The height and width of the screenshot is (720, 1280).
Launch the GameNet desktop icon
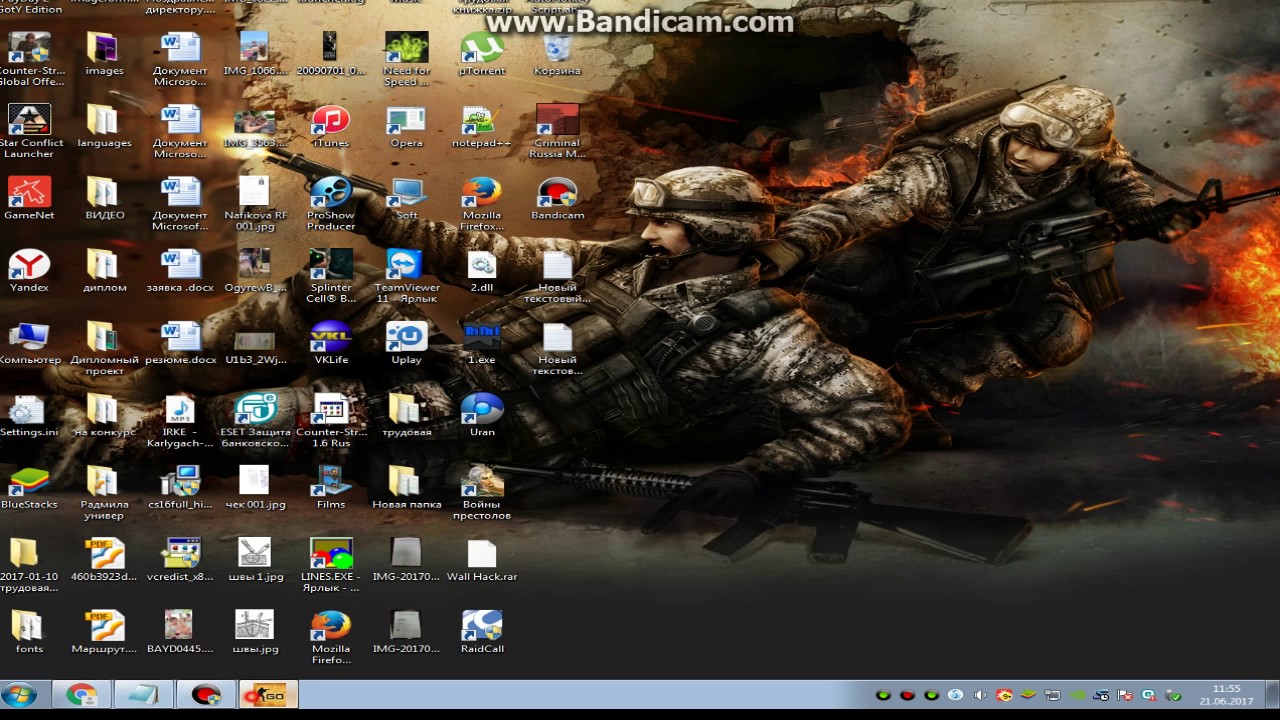(x=29, y=198)
